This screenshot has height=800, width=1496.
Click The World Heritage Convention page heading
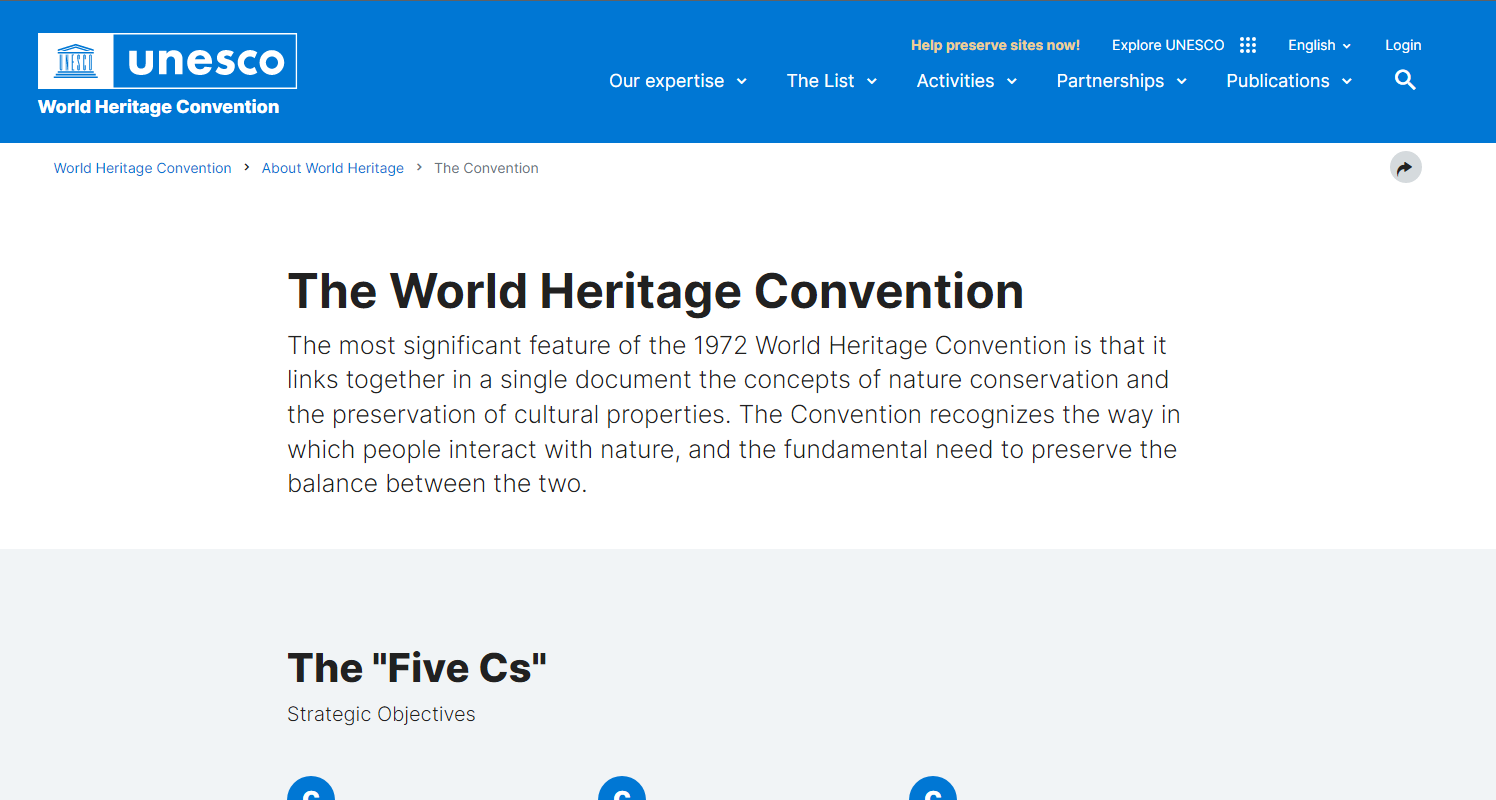click(655, 291)
